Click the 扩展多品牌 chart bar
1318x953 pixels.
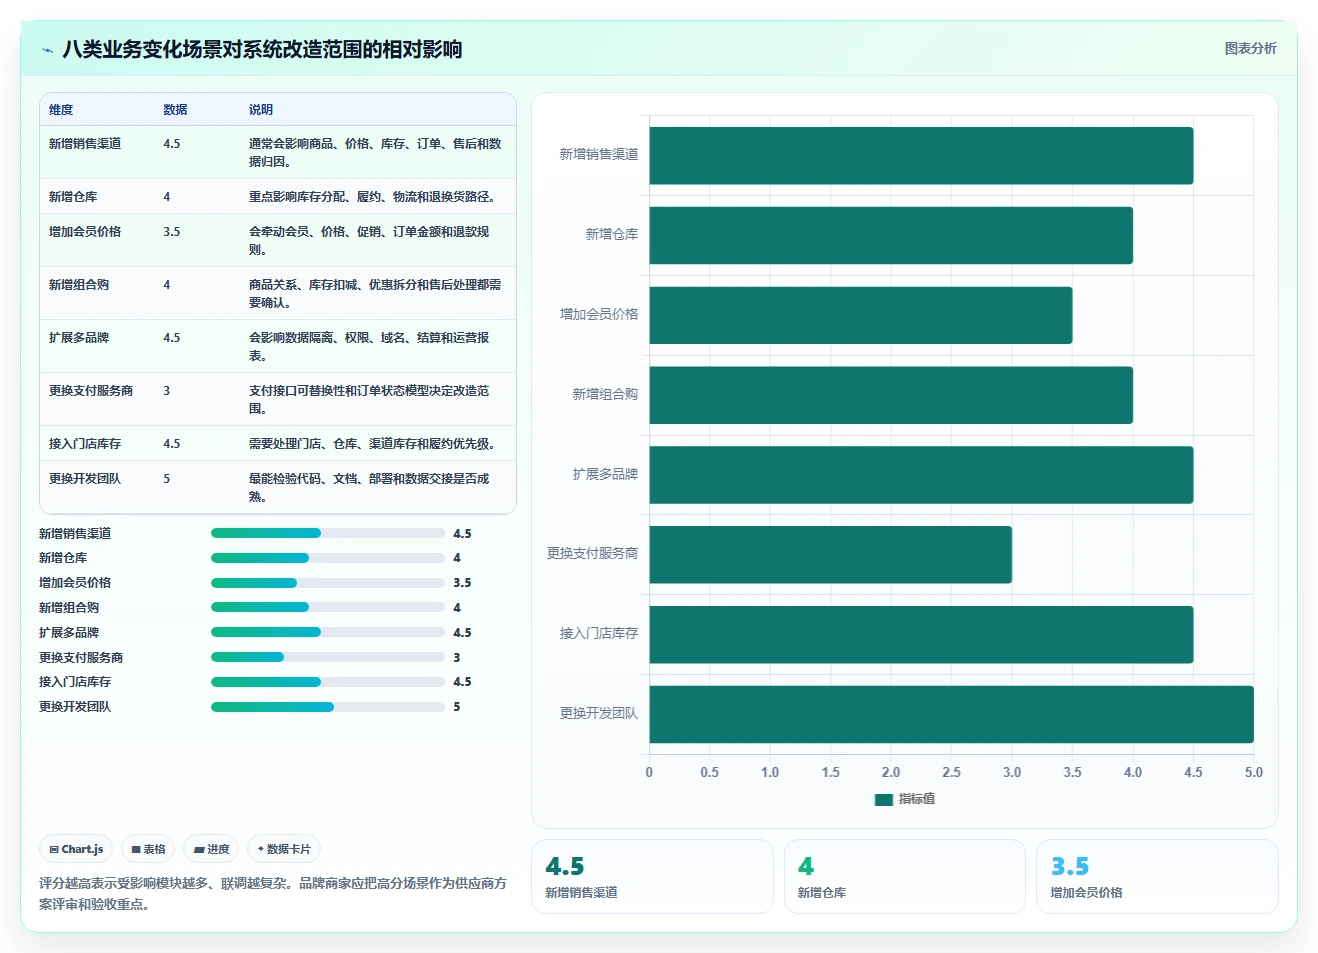tap(921, 475)
